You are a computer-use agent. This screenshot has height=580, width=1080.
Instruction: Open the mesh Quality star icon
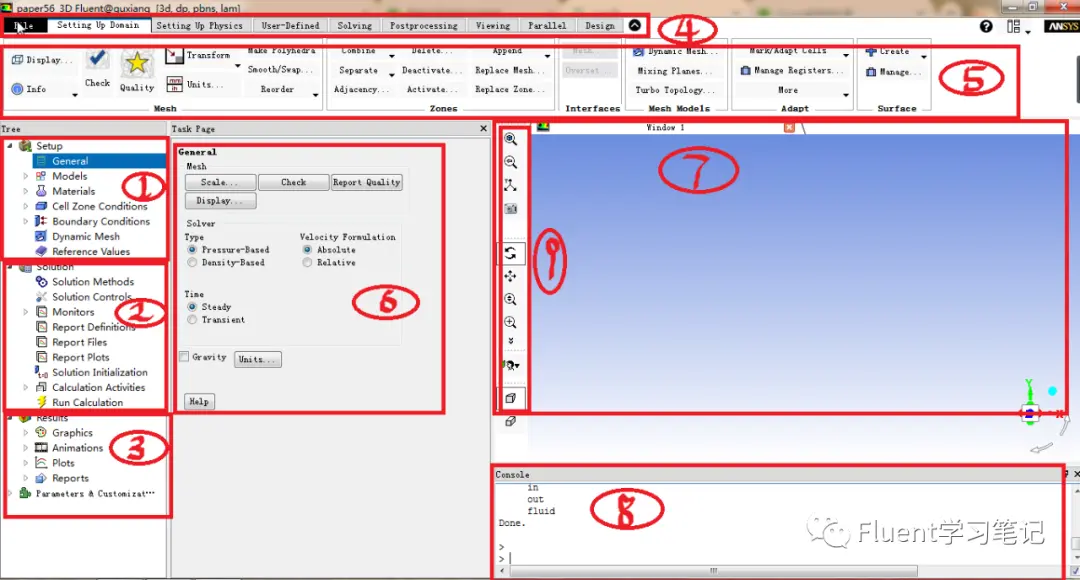click(136, 63)
